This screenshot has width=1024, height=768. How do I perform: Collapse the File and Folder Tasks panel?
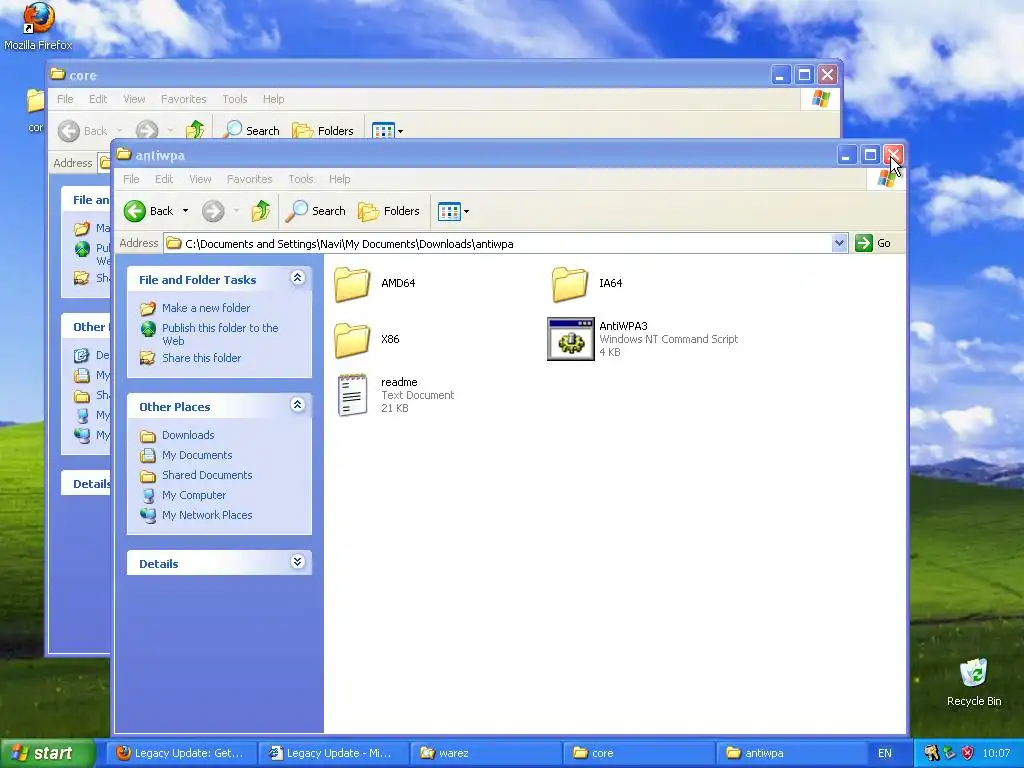[297, 278]
